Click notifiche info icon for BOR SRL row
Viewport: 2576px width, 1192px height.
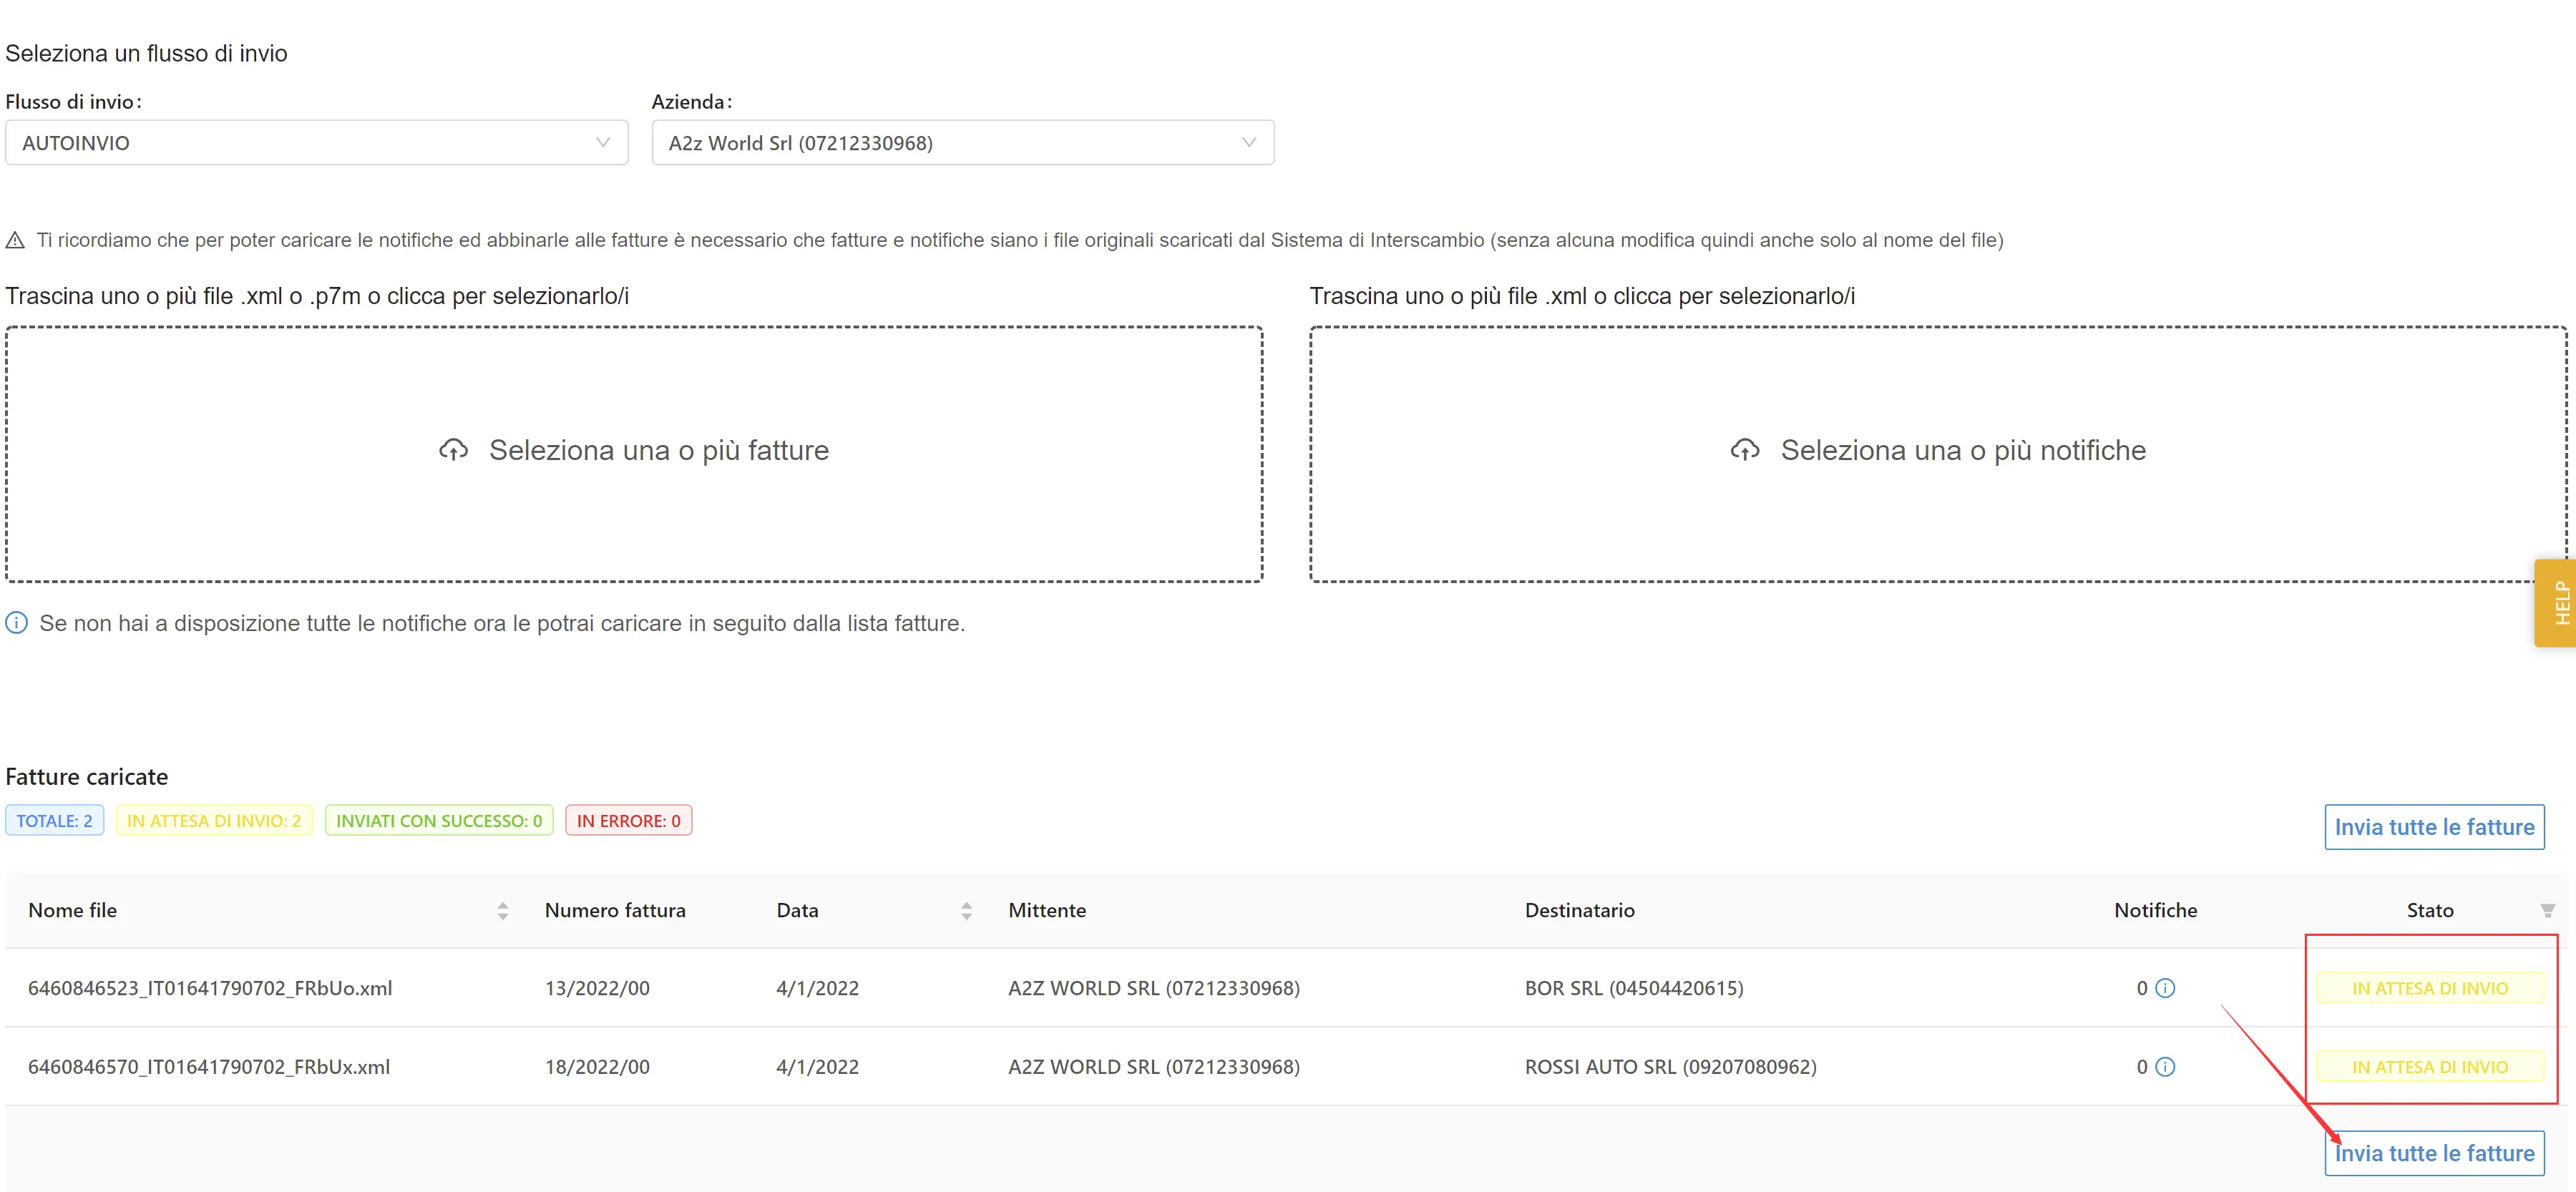tap(2165, 988)
